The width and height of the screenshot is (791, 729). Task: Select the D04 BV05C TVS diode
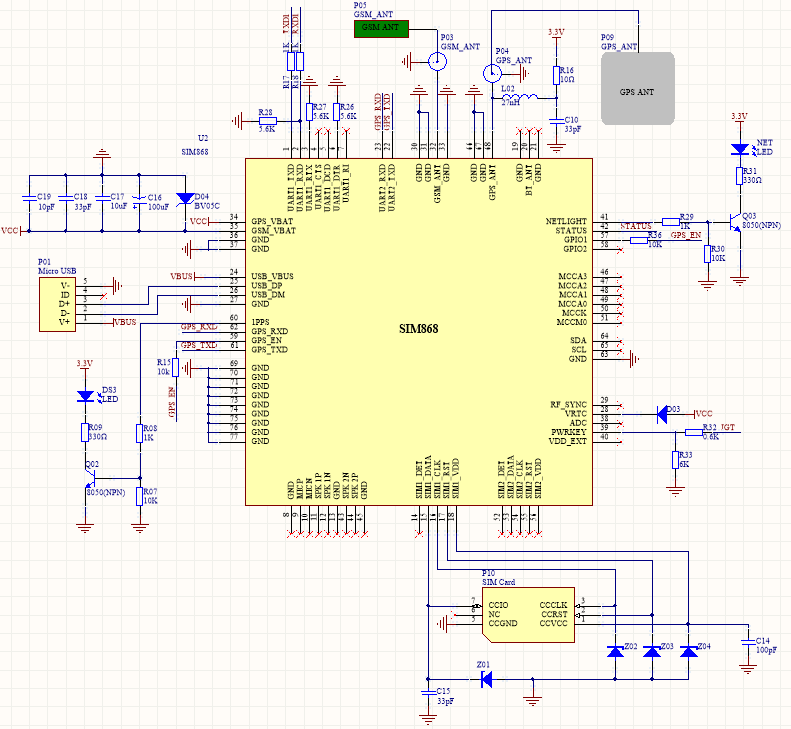(185, 199)
